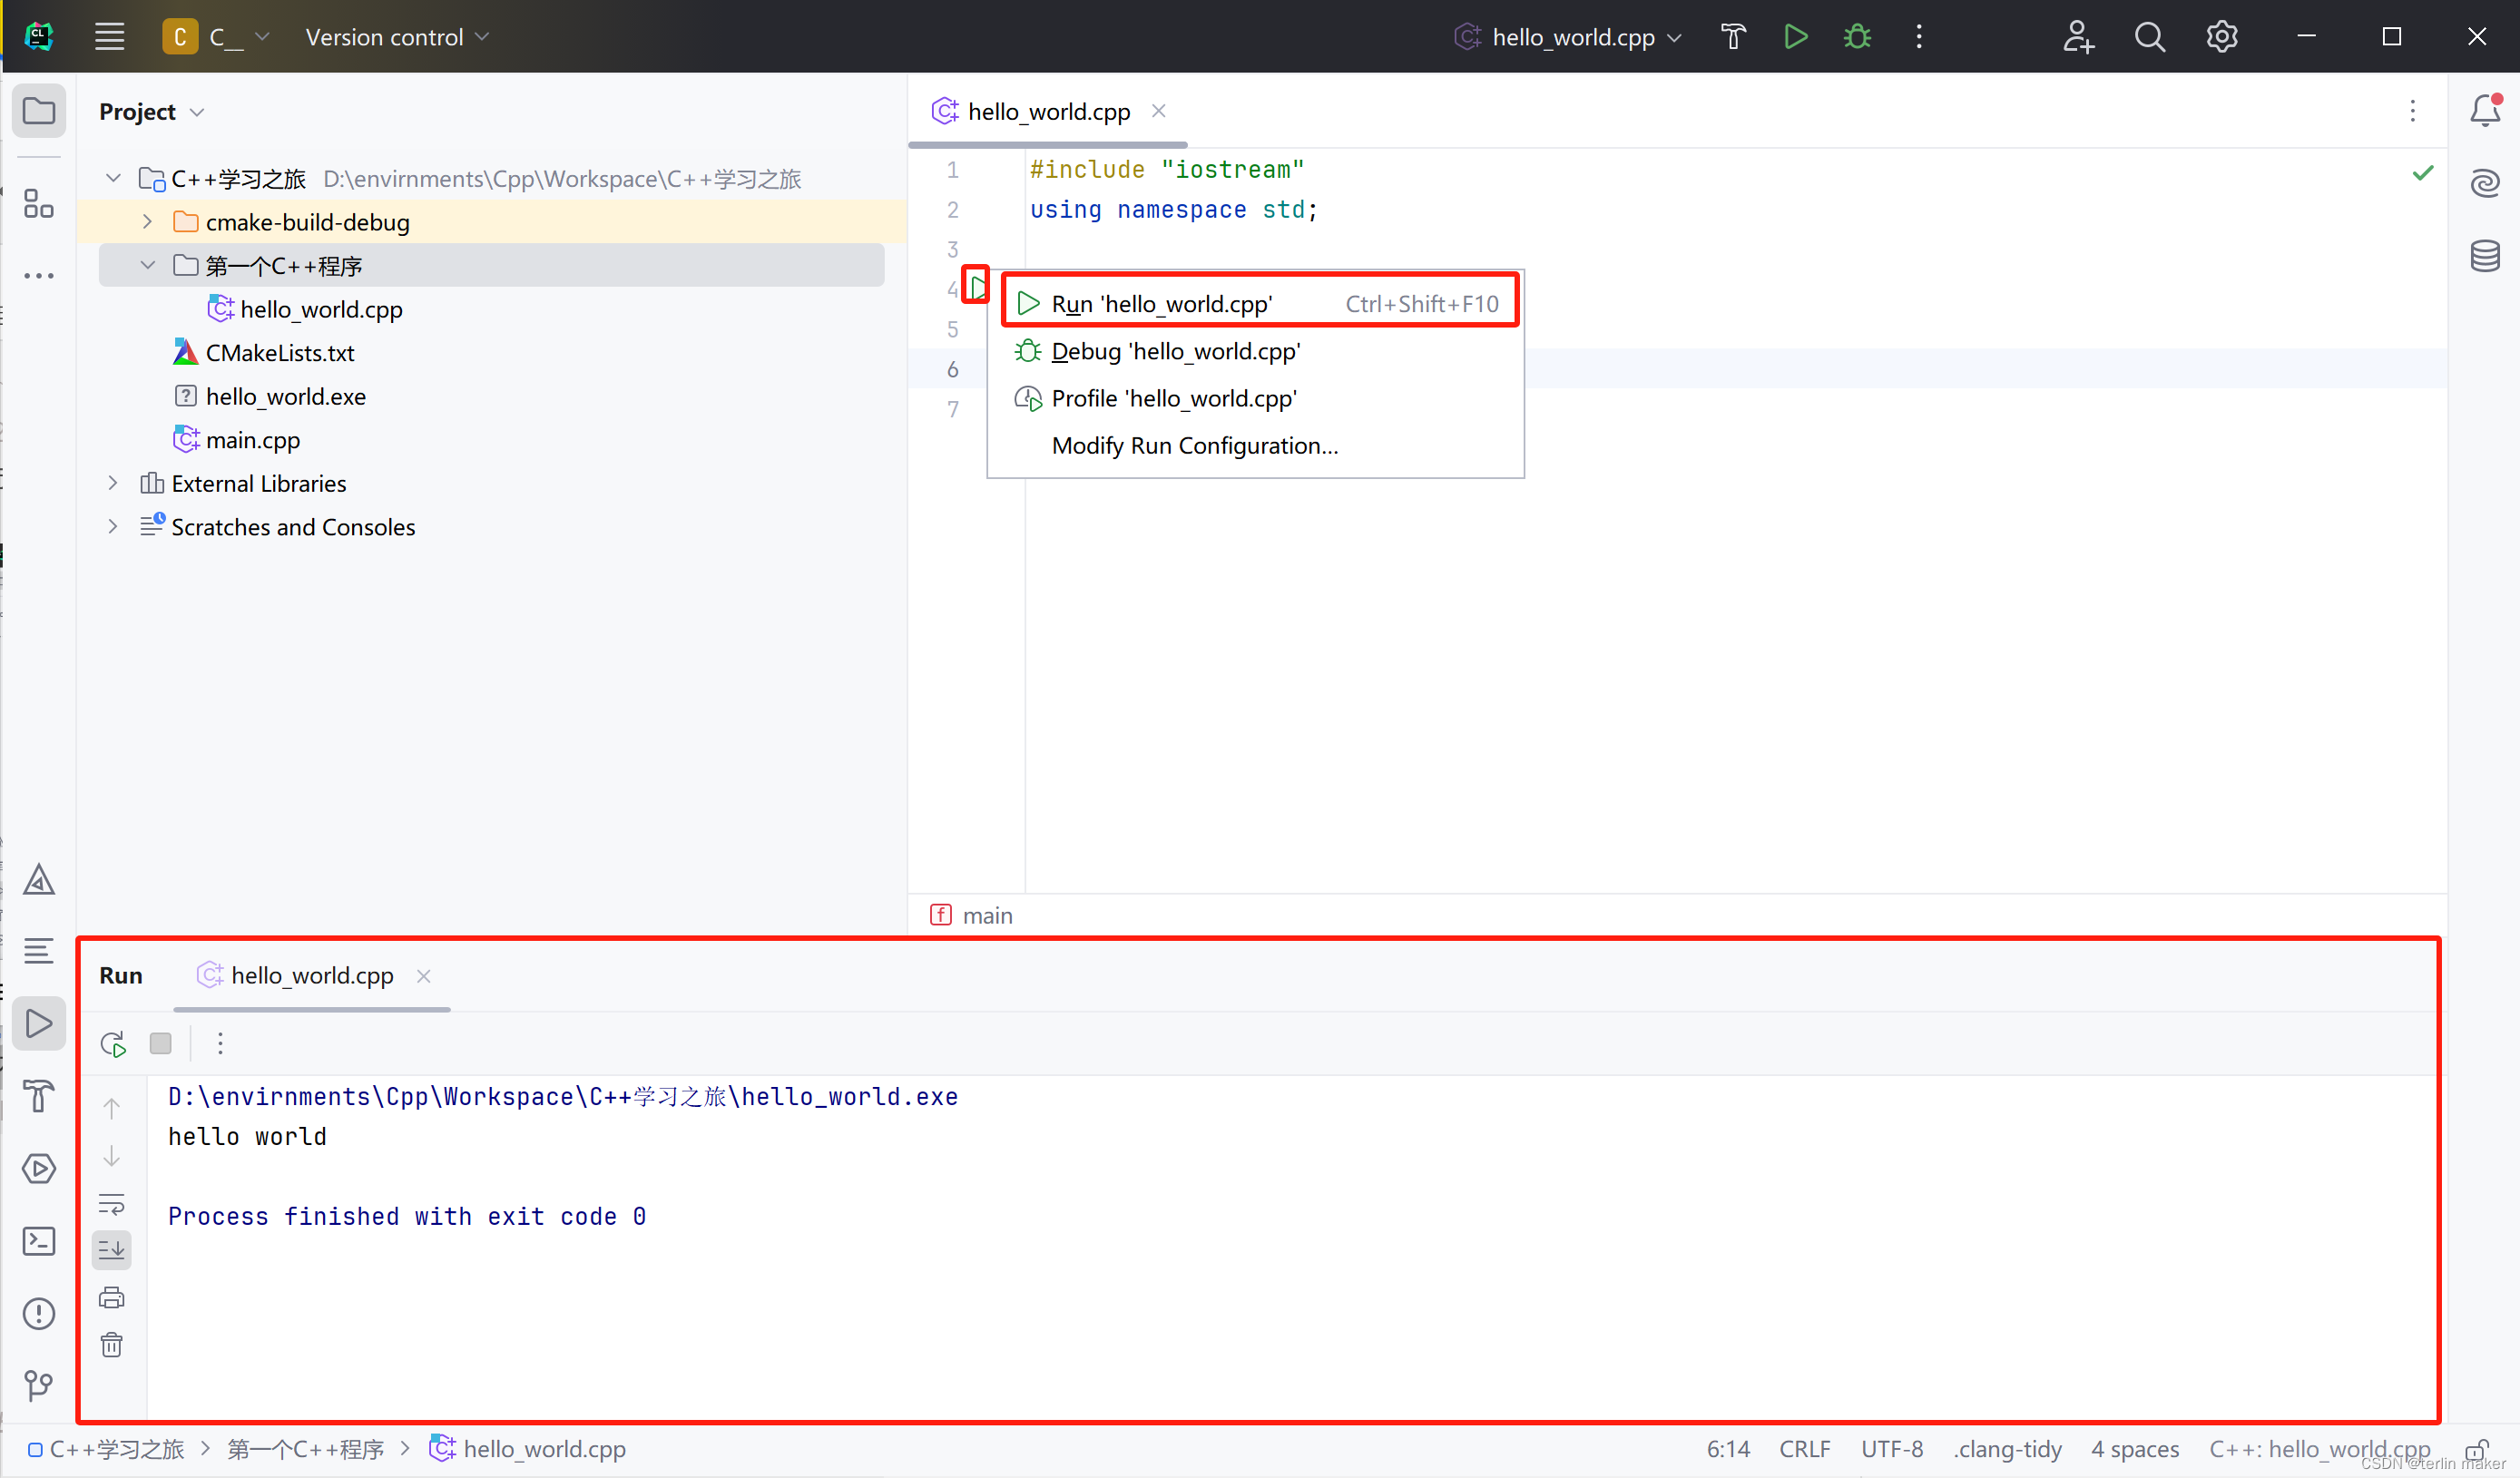Toggle scroll to end in Run console

[112, 1250]
